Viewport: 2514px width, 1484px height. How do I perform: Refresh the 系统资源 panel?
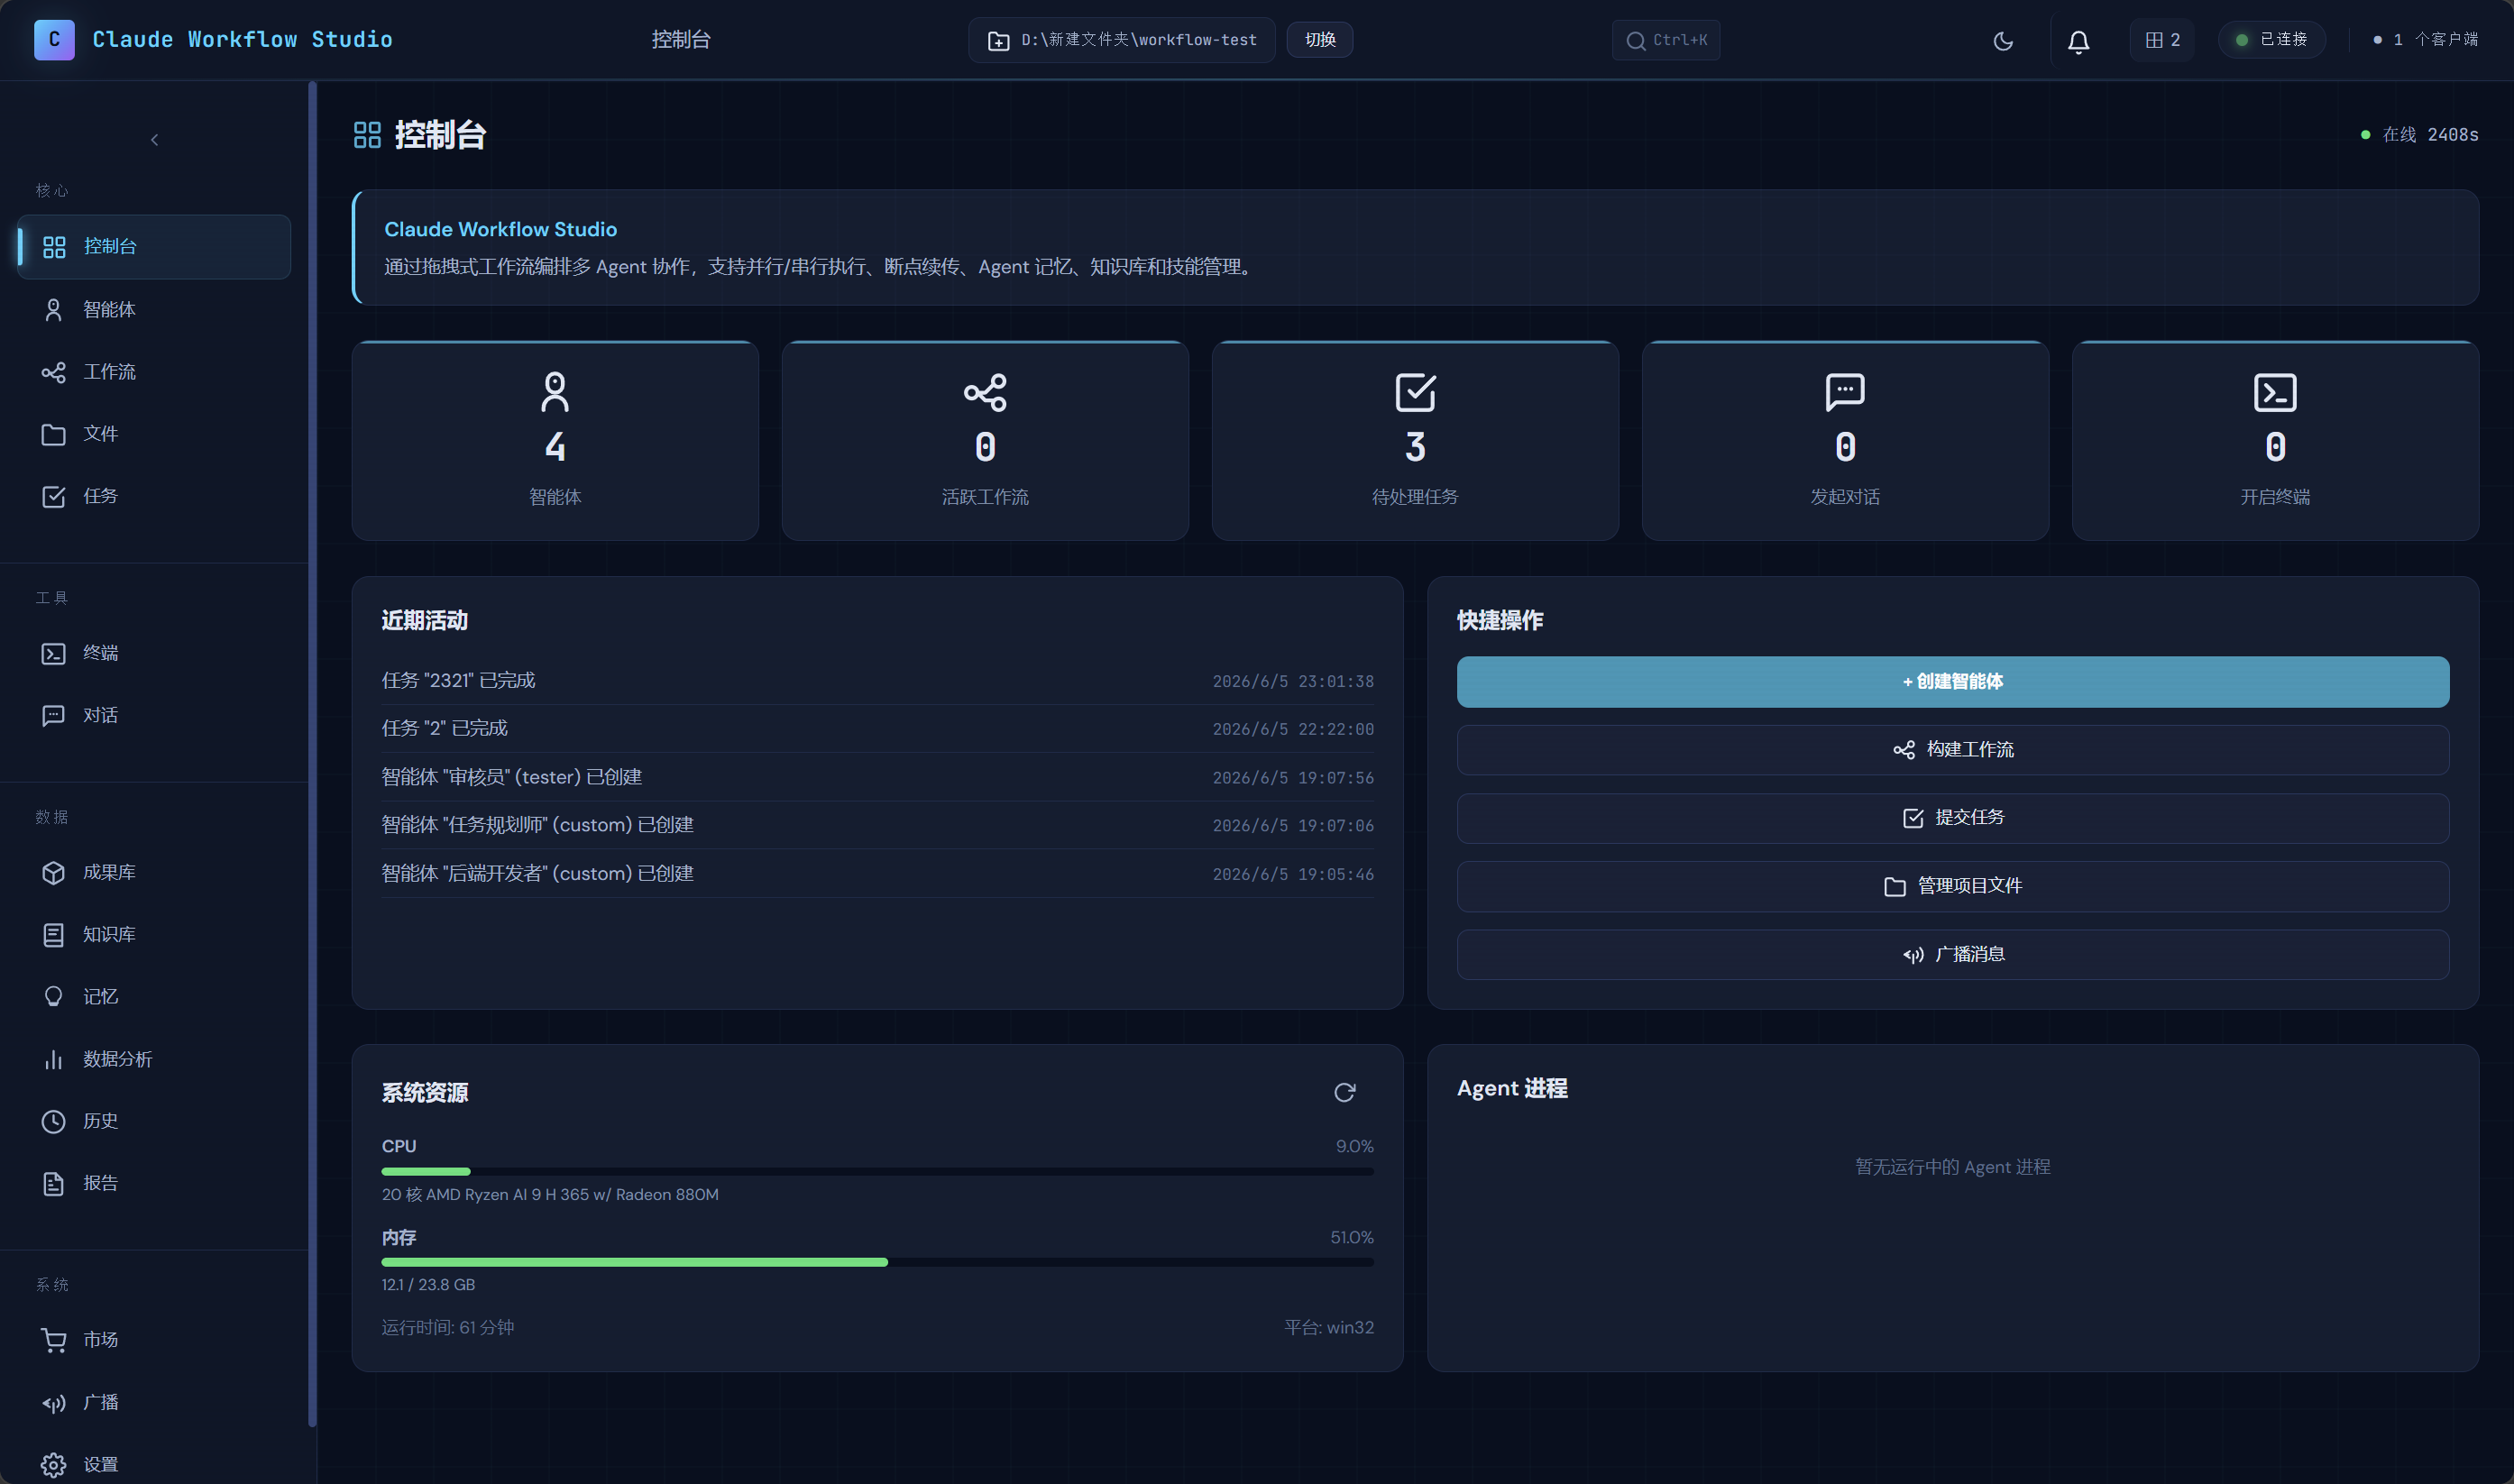point(1344,1092)
